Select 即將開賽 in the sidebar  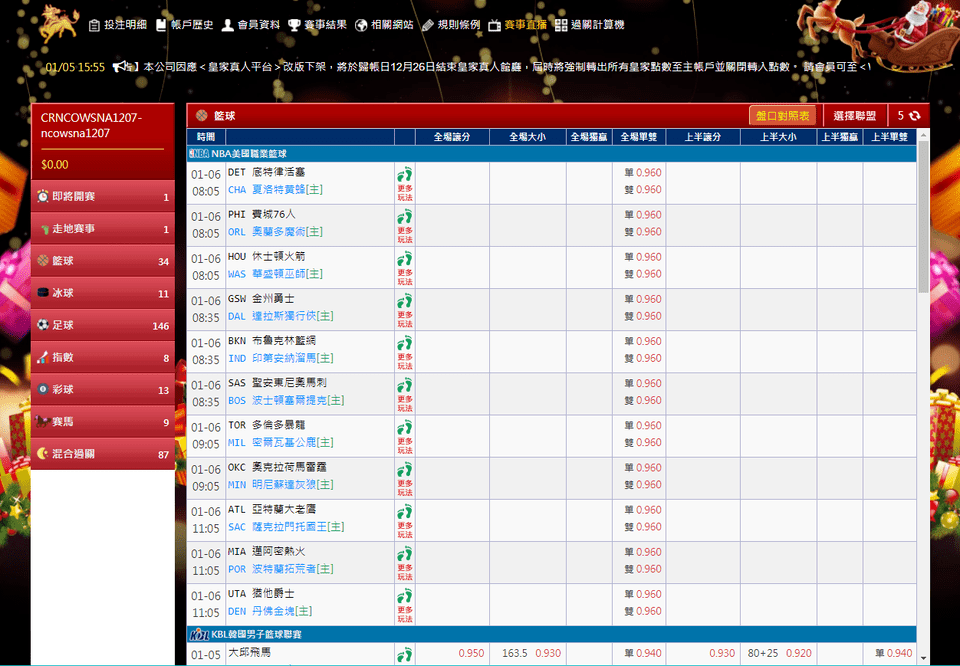(102, 197)
